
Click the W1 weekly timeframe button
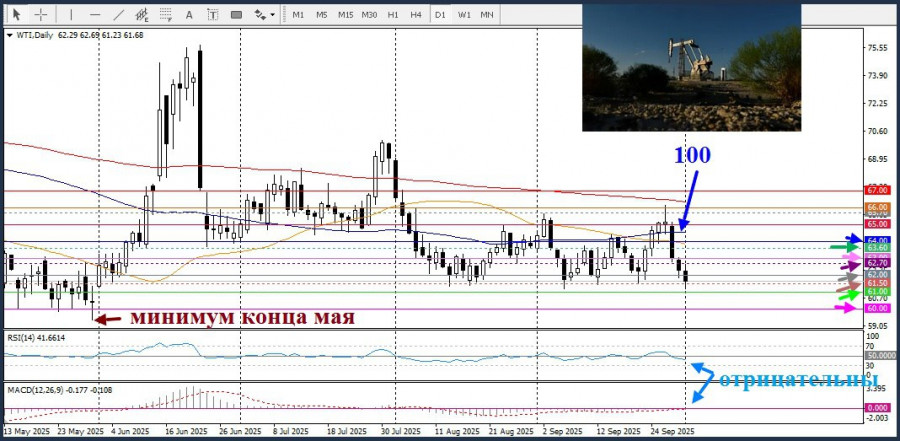tap(464, 15)
